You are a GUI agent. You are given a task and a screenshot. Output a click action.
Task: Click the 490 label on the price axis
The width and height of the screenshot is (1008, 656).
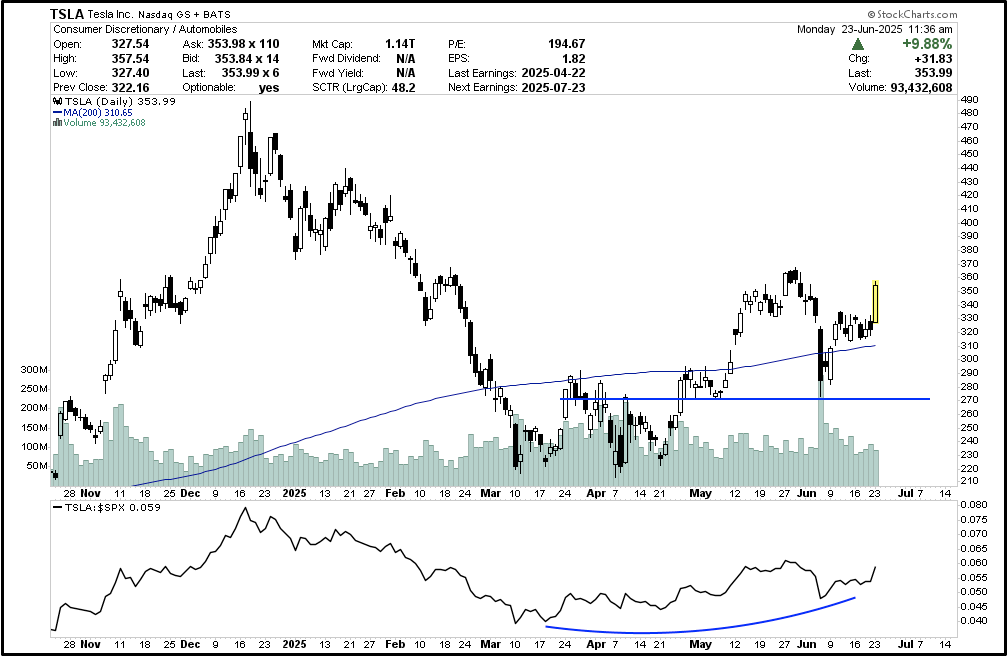pos(968,99)
